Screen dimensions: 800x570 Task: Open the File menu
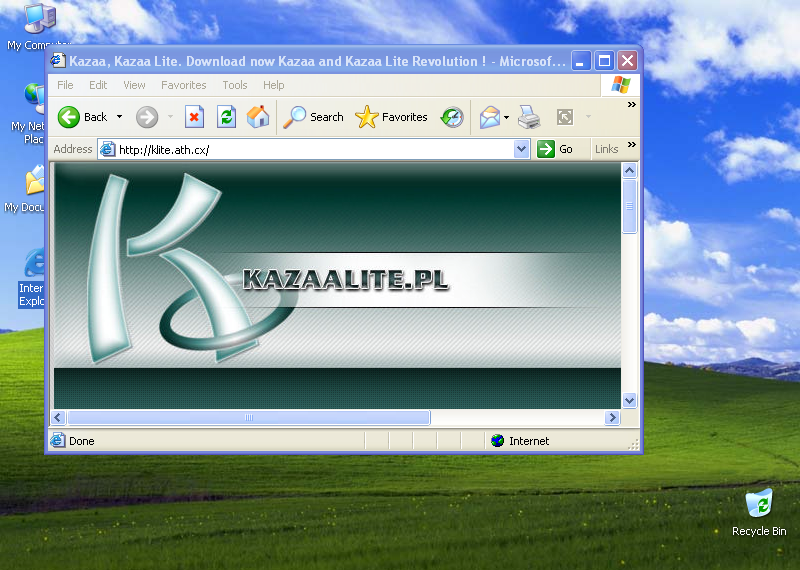(65, 85)
